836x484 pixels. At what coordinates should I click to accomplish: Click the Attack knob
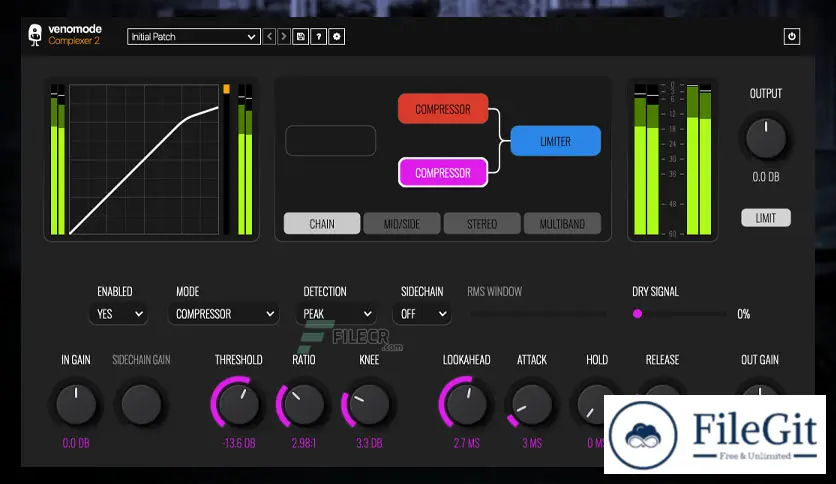coord(532,405)
